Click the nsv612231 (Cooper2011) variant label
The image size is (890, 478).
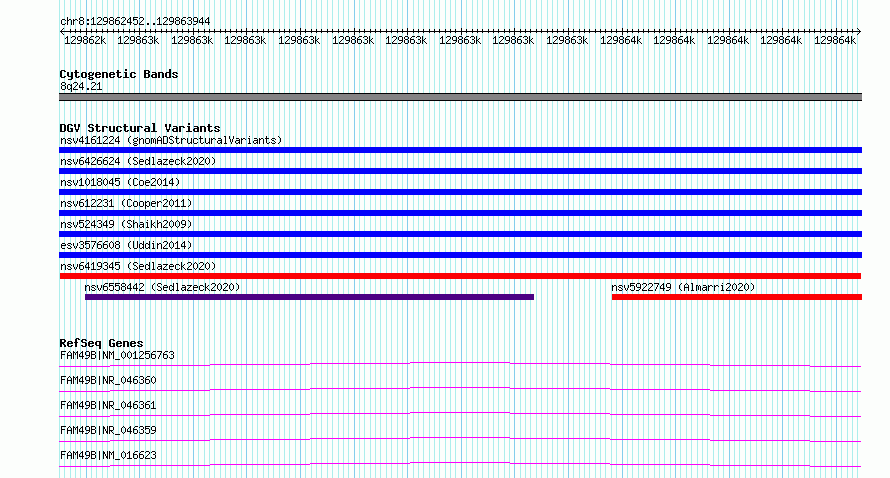pyautogui.click(x=126, y=203)
